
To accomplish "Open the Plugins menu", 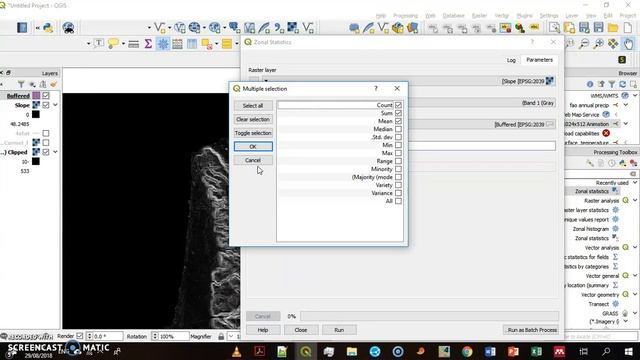I will coord(524,16).
